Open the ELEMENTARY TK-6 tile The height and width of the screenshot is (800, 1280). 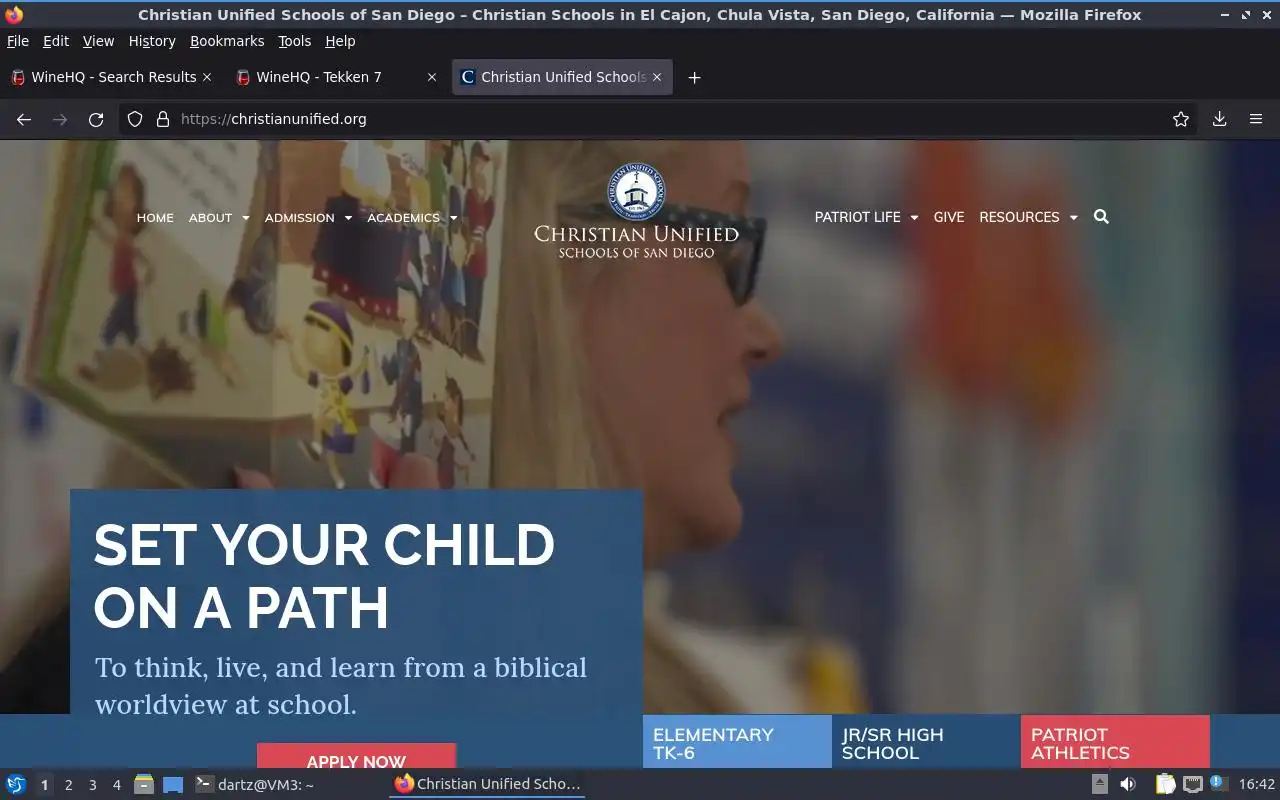[737, 742]
